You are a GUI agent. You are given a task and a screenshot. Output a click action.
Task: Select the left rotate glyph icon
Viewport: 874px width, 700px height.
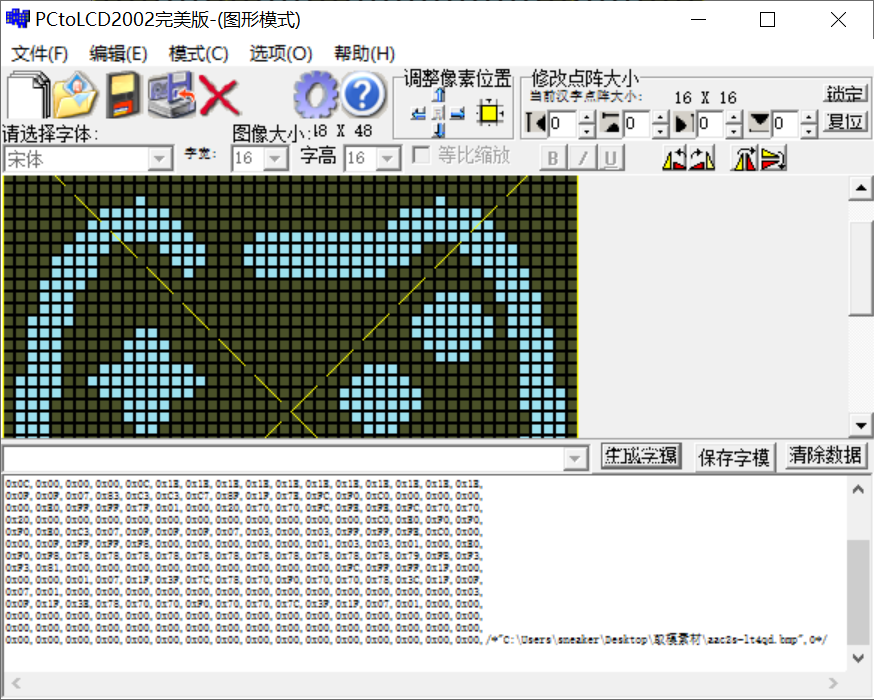pos(672,158)
